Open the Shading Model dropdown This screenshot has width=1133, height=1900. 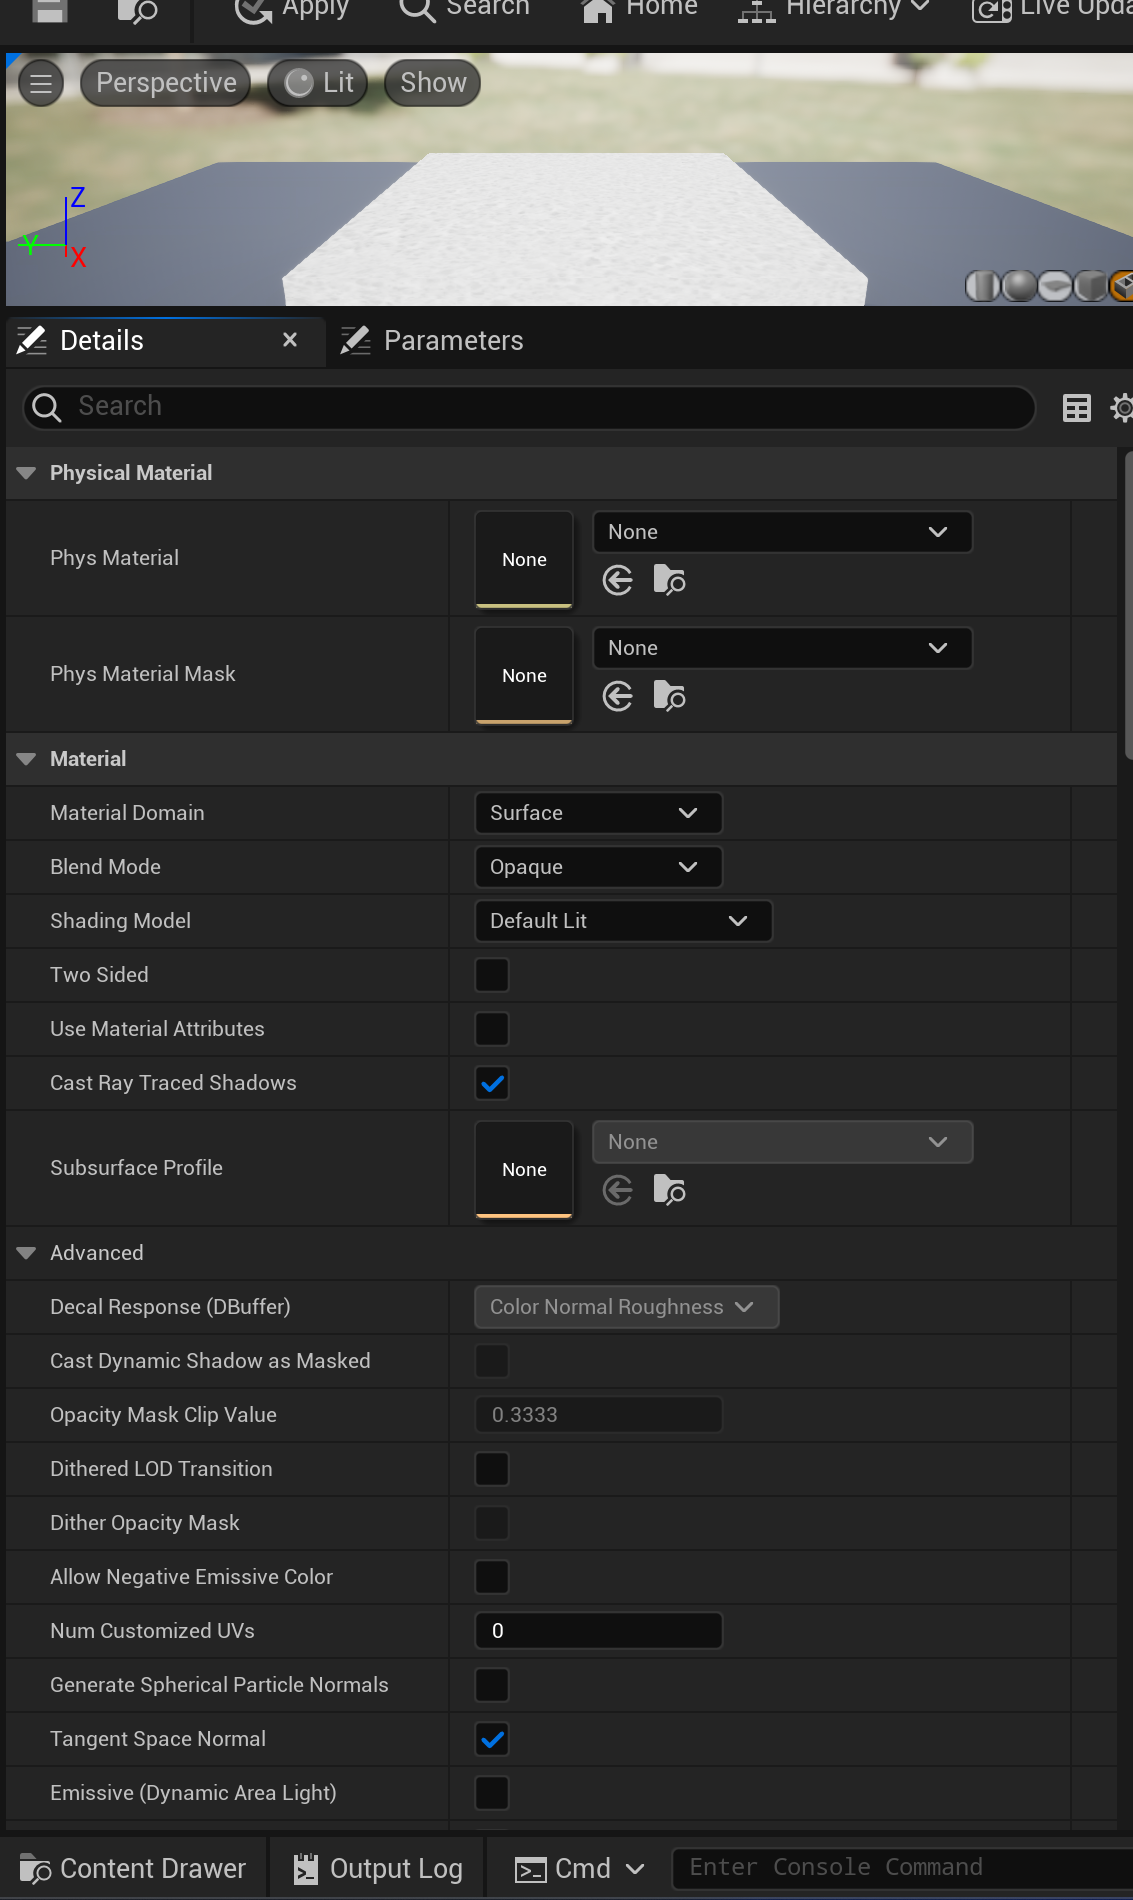coord(623,921)
